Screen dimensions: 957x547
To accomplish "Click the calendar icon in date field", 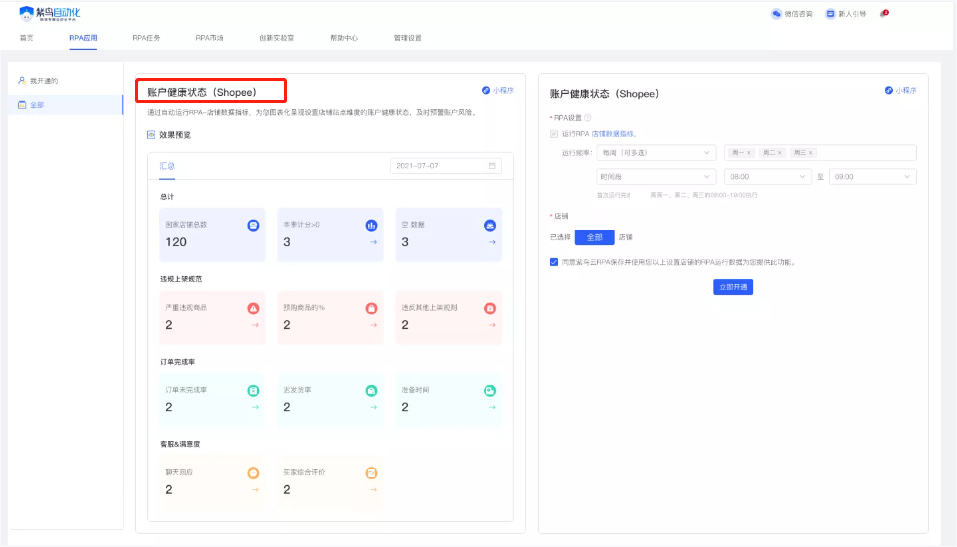I will click(492, 166).
